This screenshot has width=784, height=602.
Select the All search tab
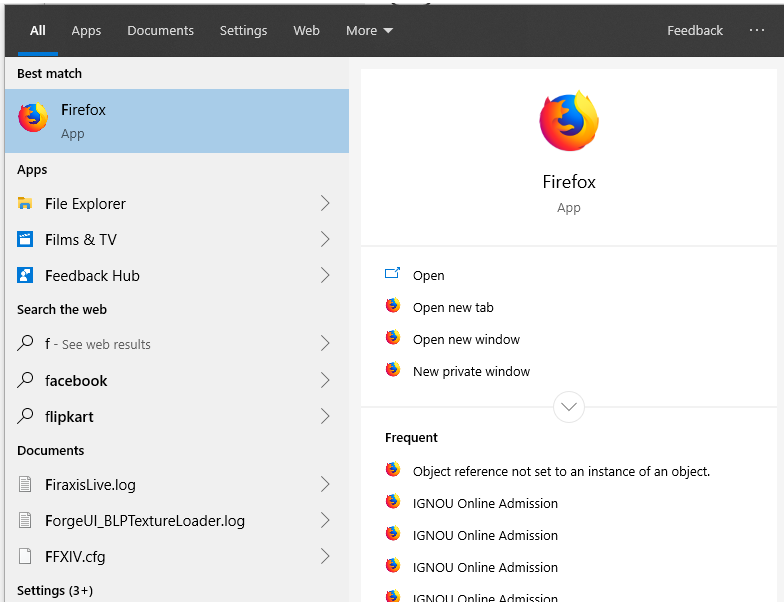pos(38,30)
